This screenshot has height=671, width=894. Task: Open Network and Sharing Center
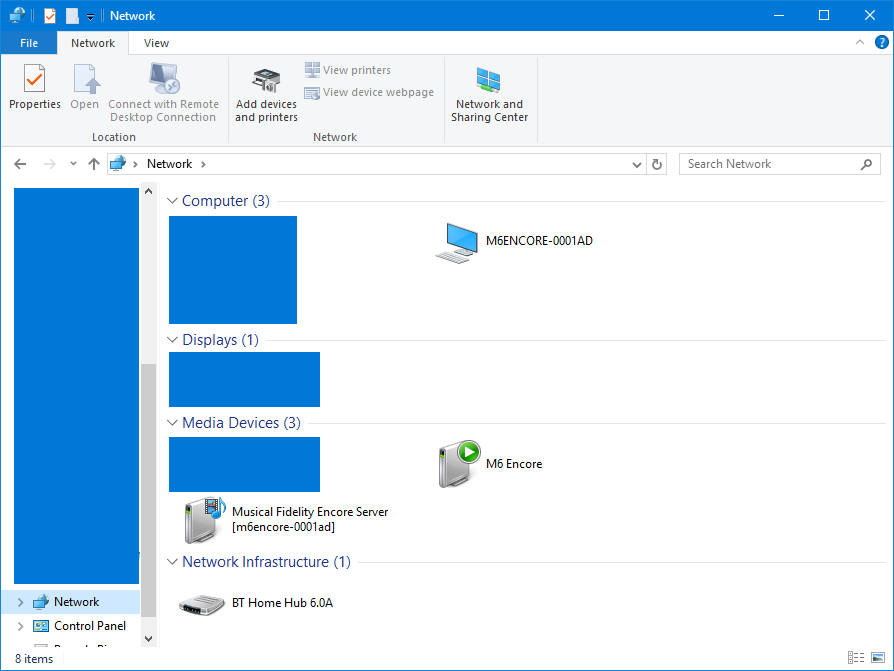[x=489, y=95]
